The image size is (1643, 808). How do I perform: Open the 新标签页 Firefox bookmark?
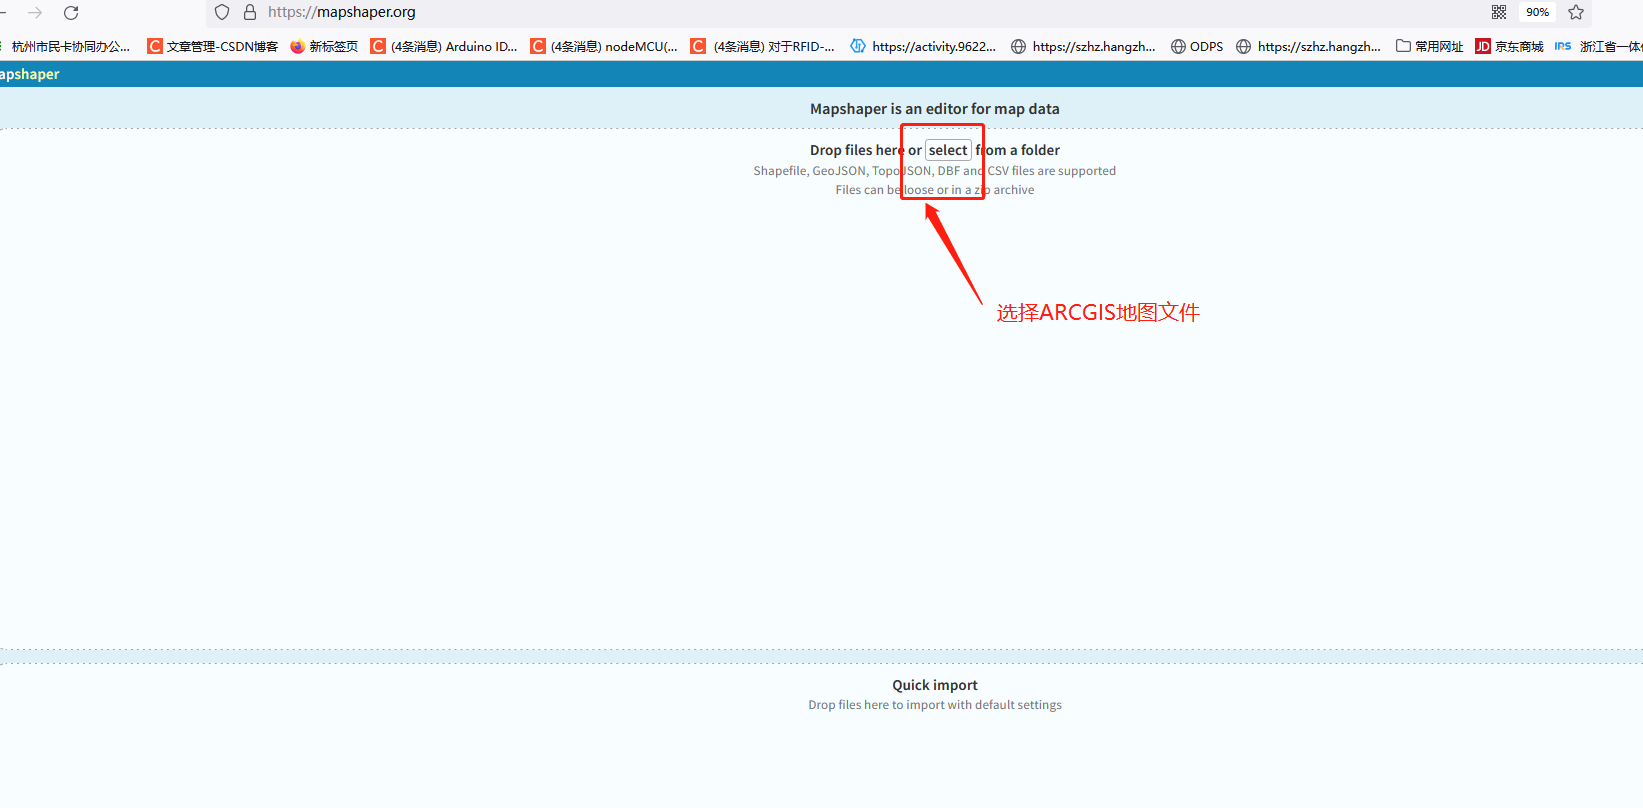[x=324, y=46]
